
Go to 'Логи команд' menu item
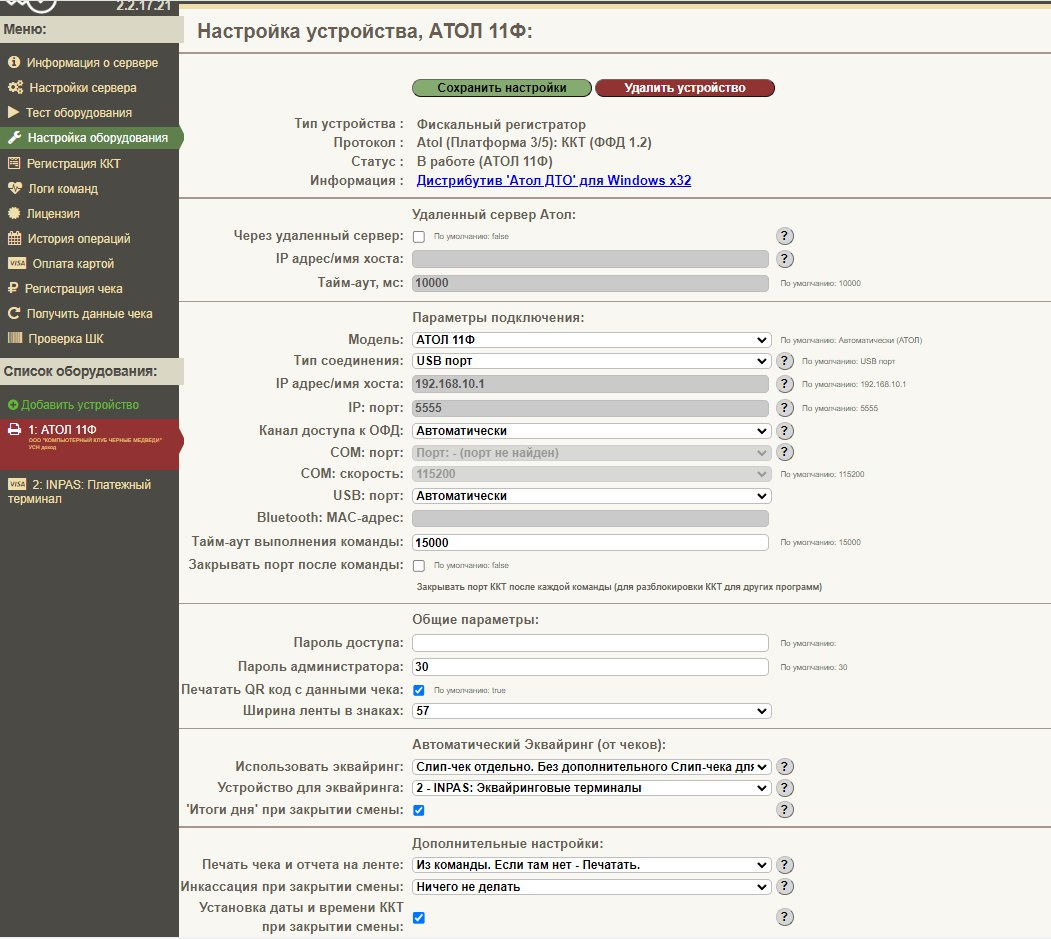point(62,188)
